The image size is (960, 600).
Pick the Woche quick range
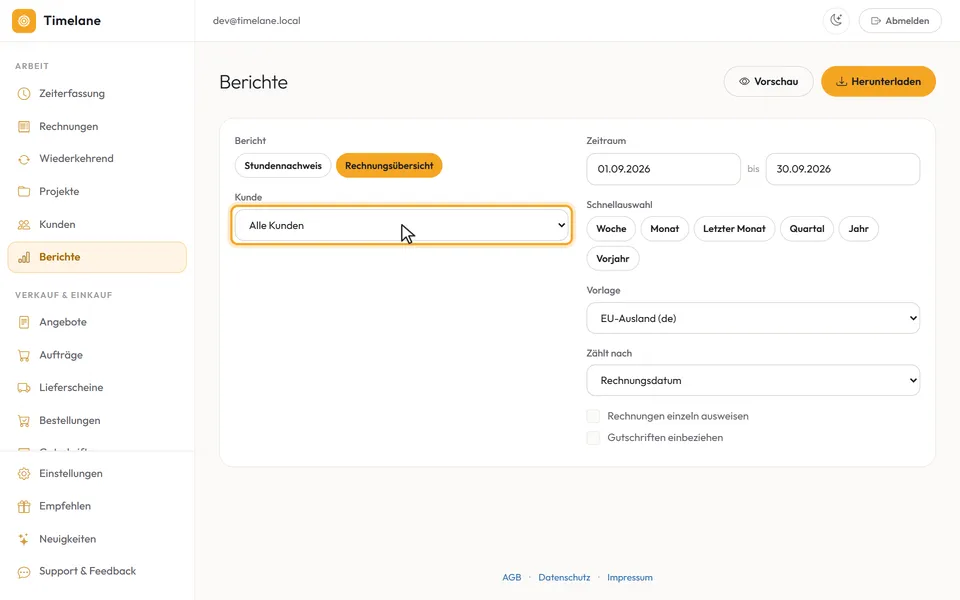click(x=611, y=229)
